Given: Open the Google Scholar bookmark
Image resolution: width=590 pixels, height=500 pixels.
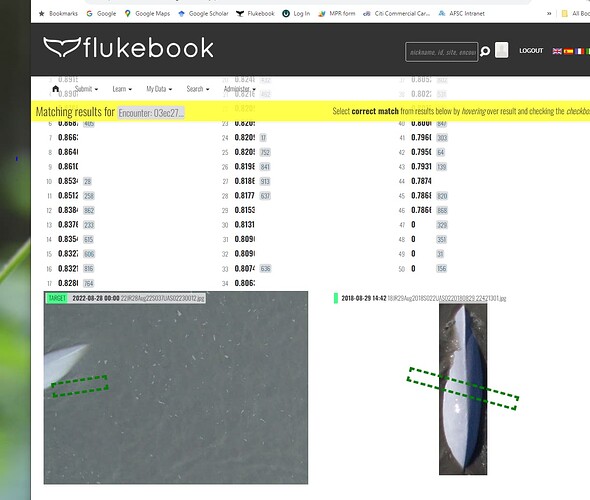Looking at the screenshot, I should [x=203, y=14].
